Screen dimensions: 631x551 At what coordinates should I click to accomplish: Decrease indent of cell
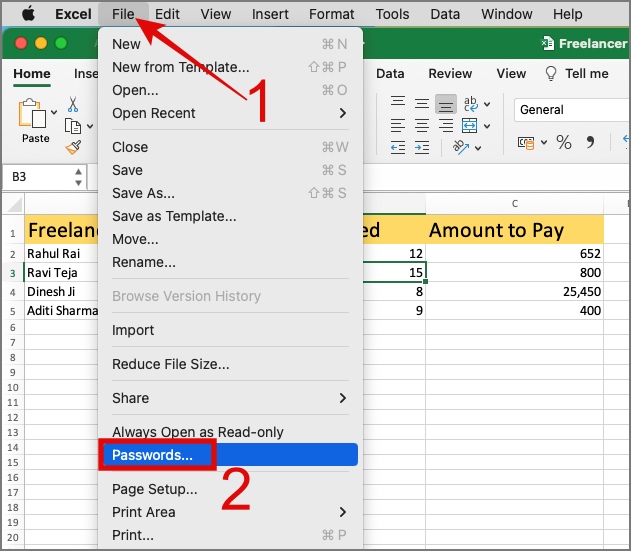coord(398,148)
